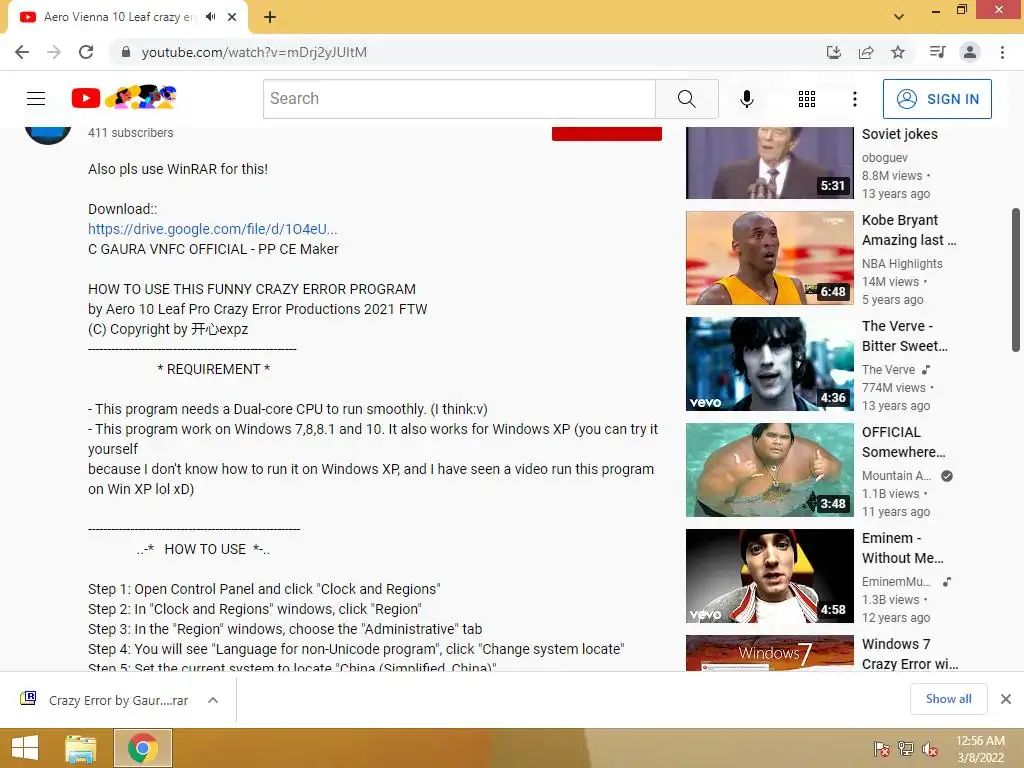Open the downloaded Crazy Error rar file
Viewport: 1024px width, 768px height.
(104, 700)
